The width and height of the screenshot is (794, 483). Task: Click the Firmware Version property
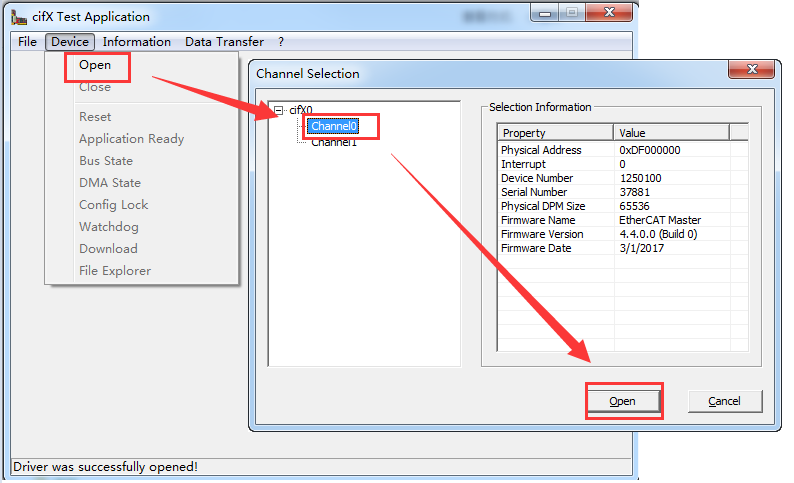pos(542,234)
